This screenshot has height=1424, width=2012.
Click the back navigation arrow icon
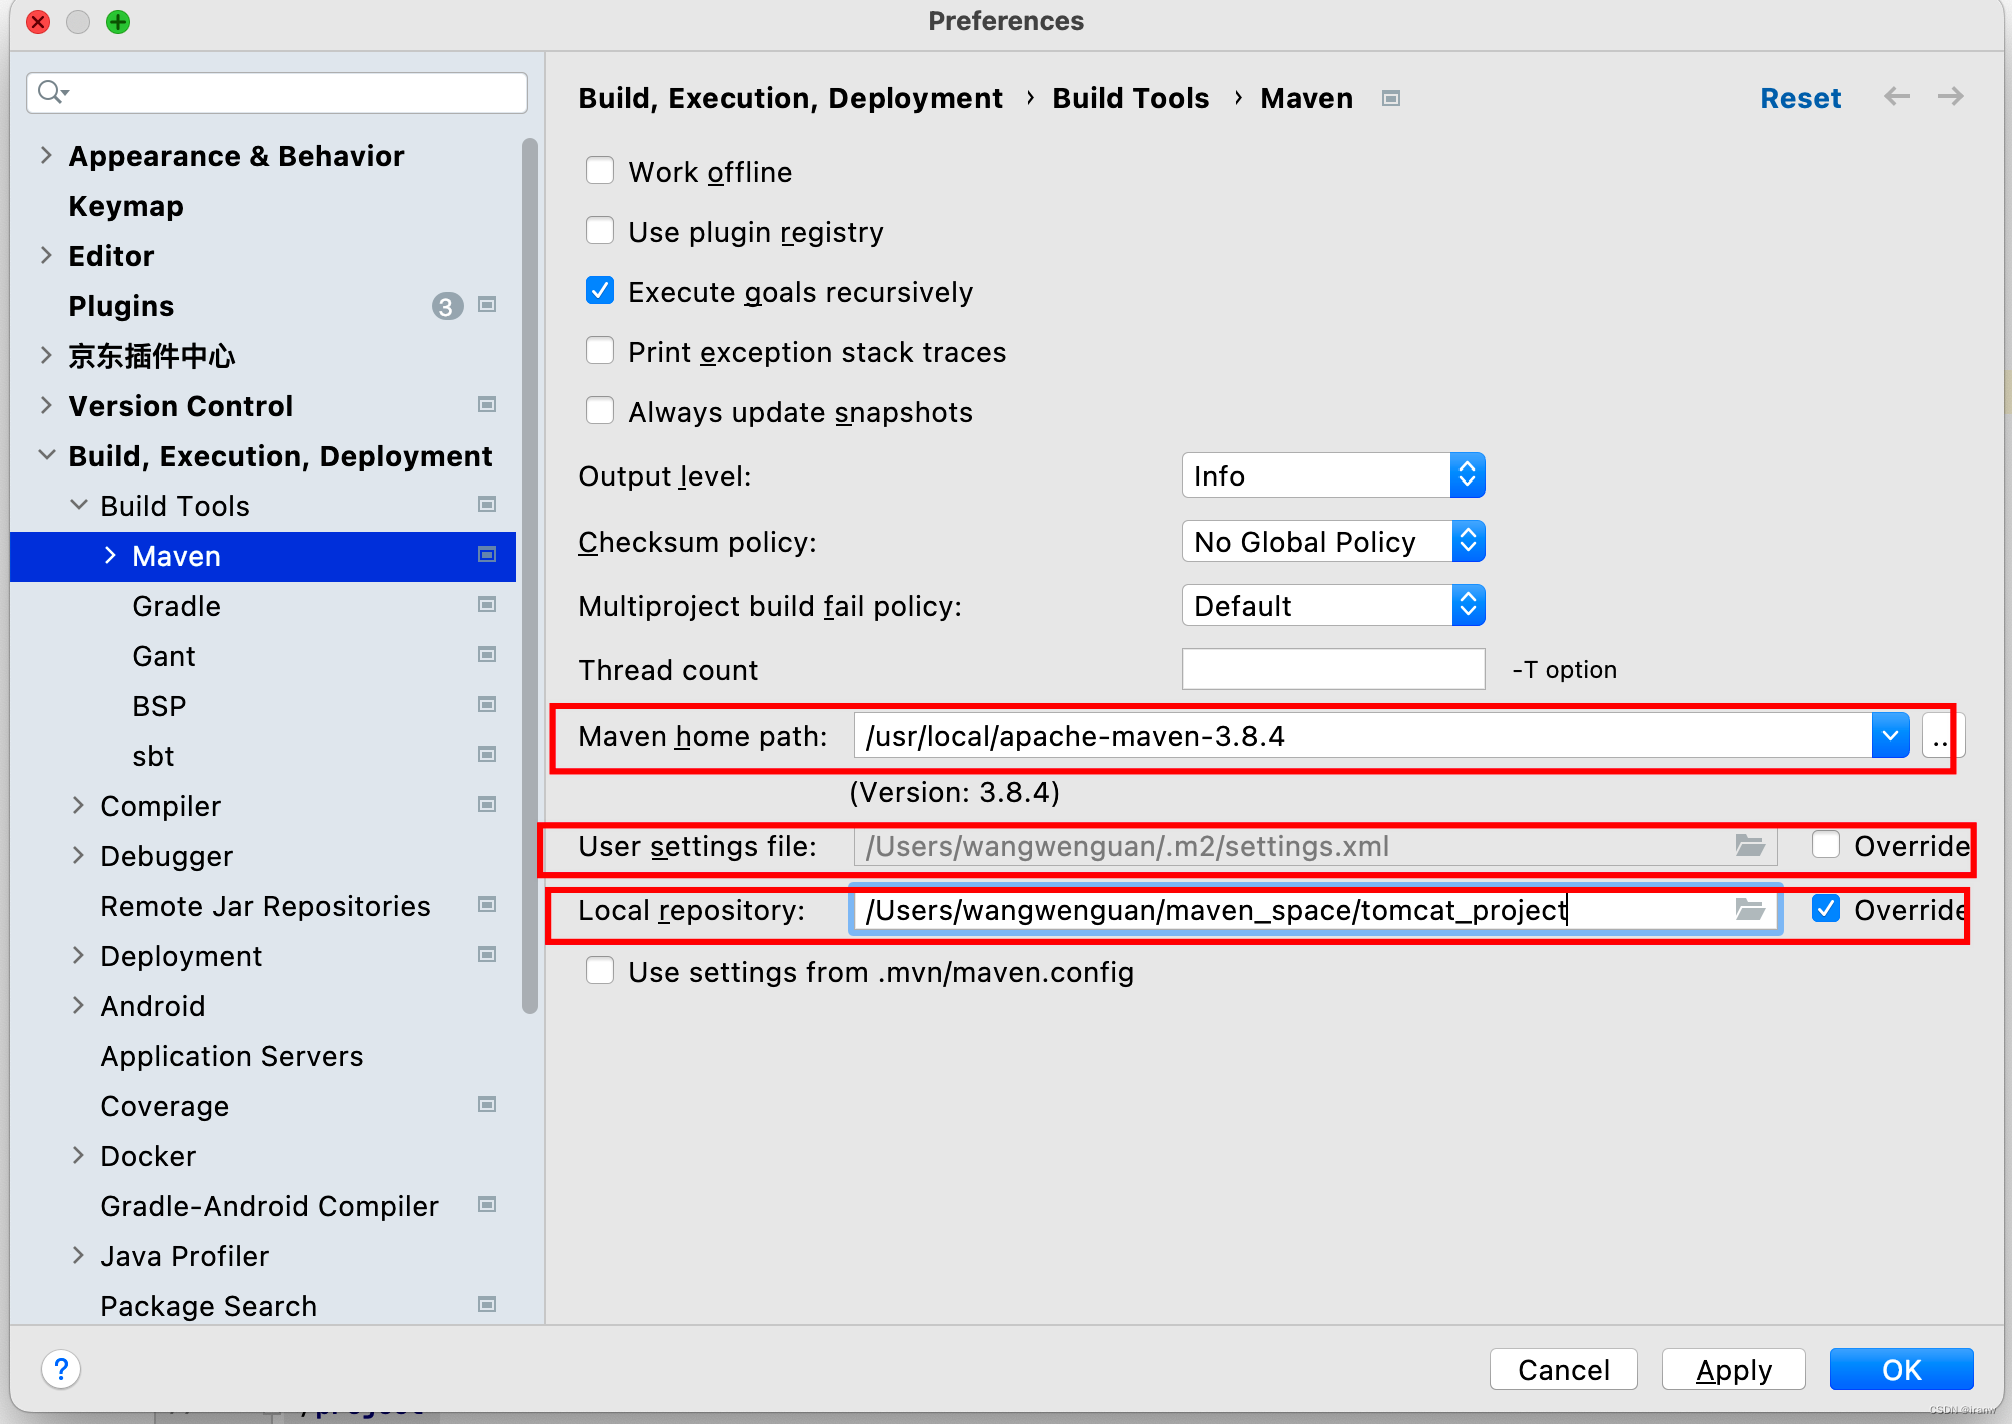point(1896,97)
